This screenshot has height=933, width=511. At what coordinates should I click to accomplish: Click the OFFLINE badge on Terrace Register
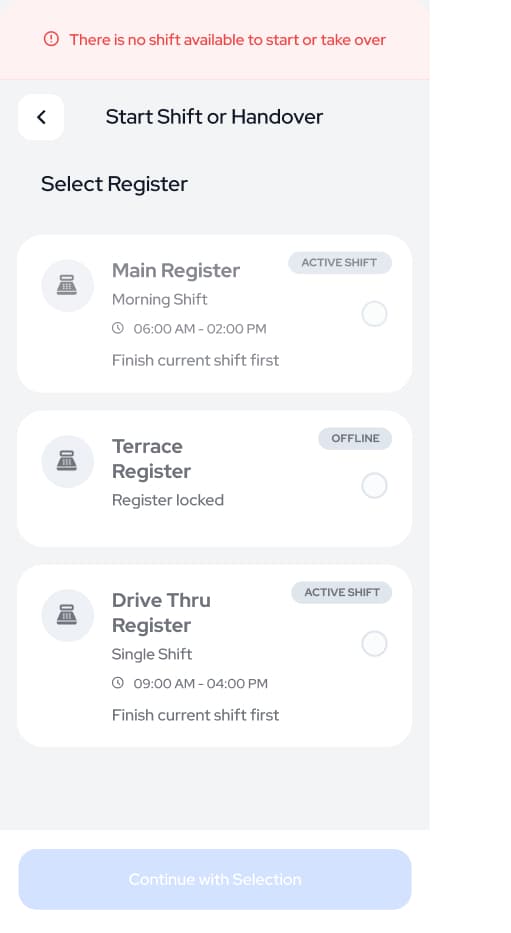[355, 439]
